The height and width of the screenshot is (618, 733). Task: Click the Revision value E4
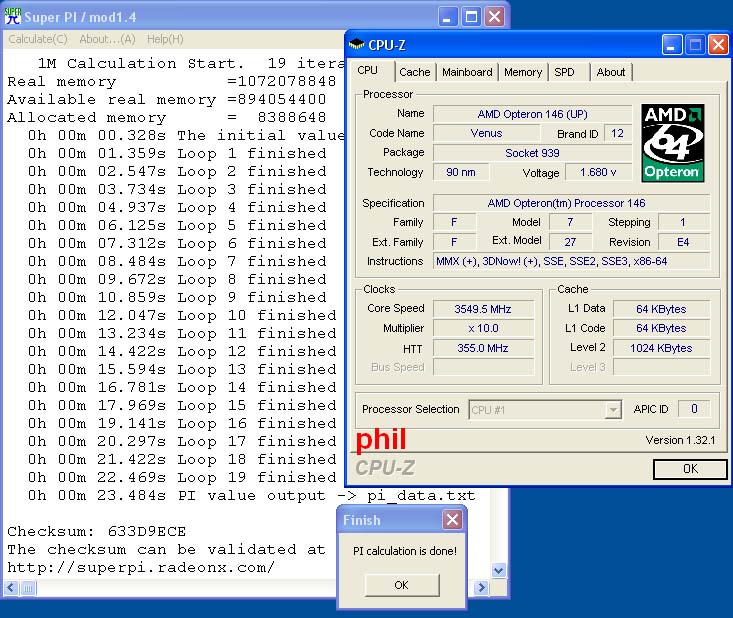683,242
